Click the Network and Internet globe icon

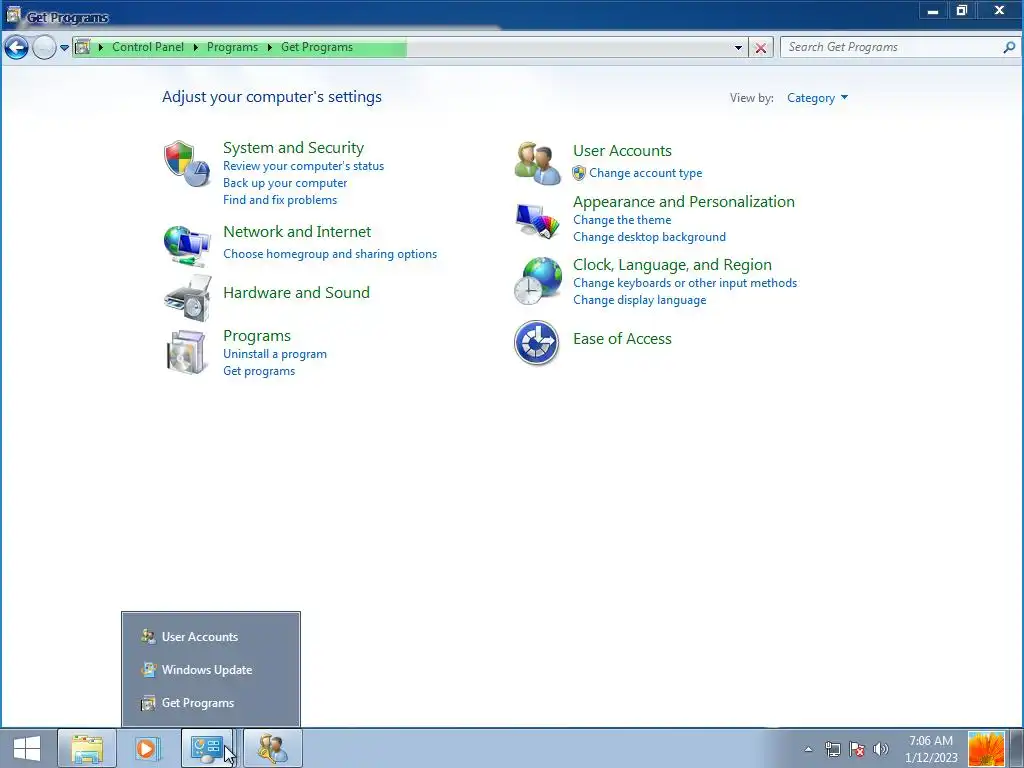pyautogui.click(x=187, y=245)
